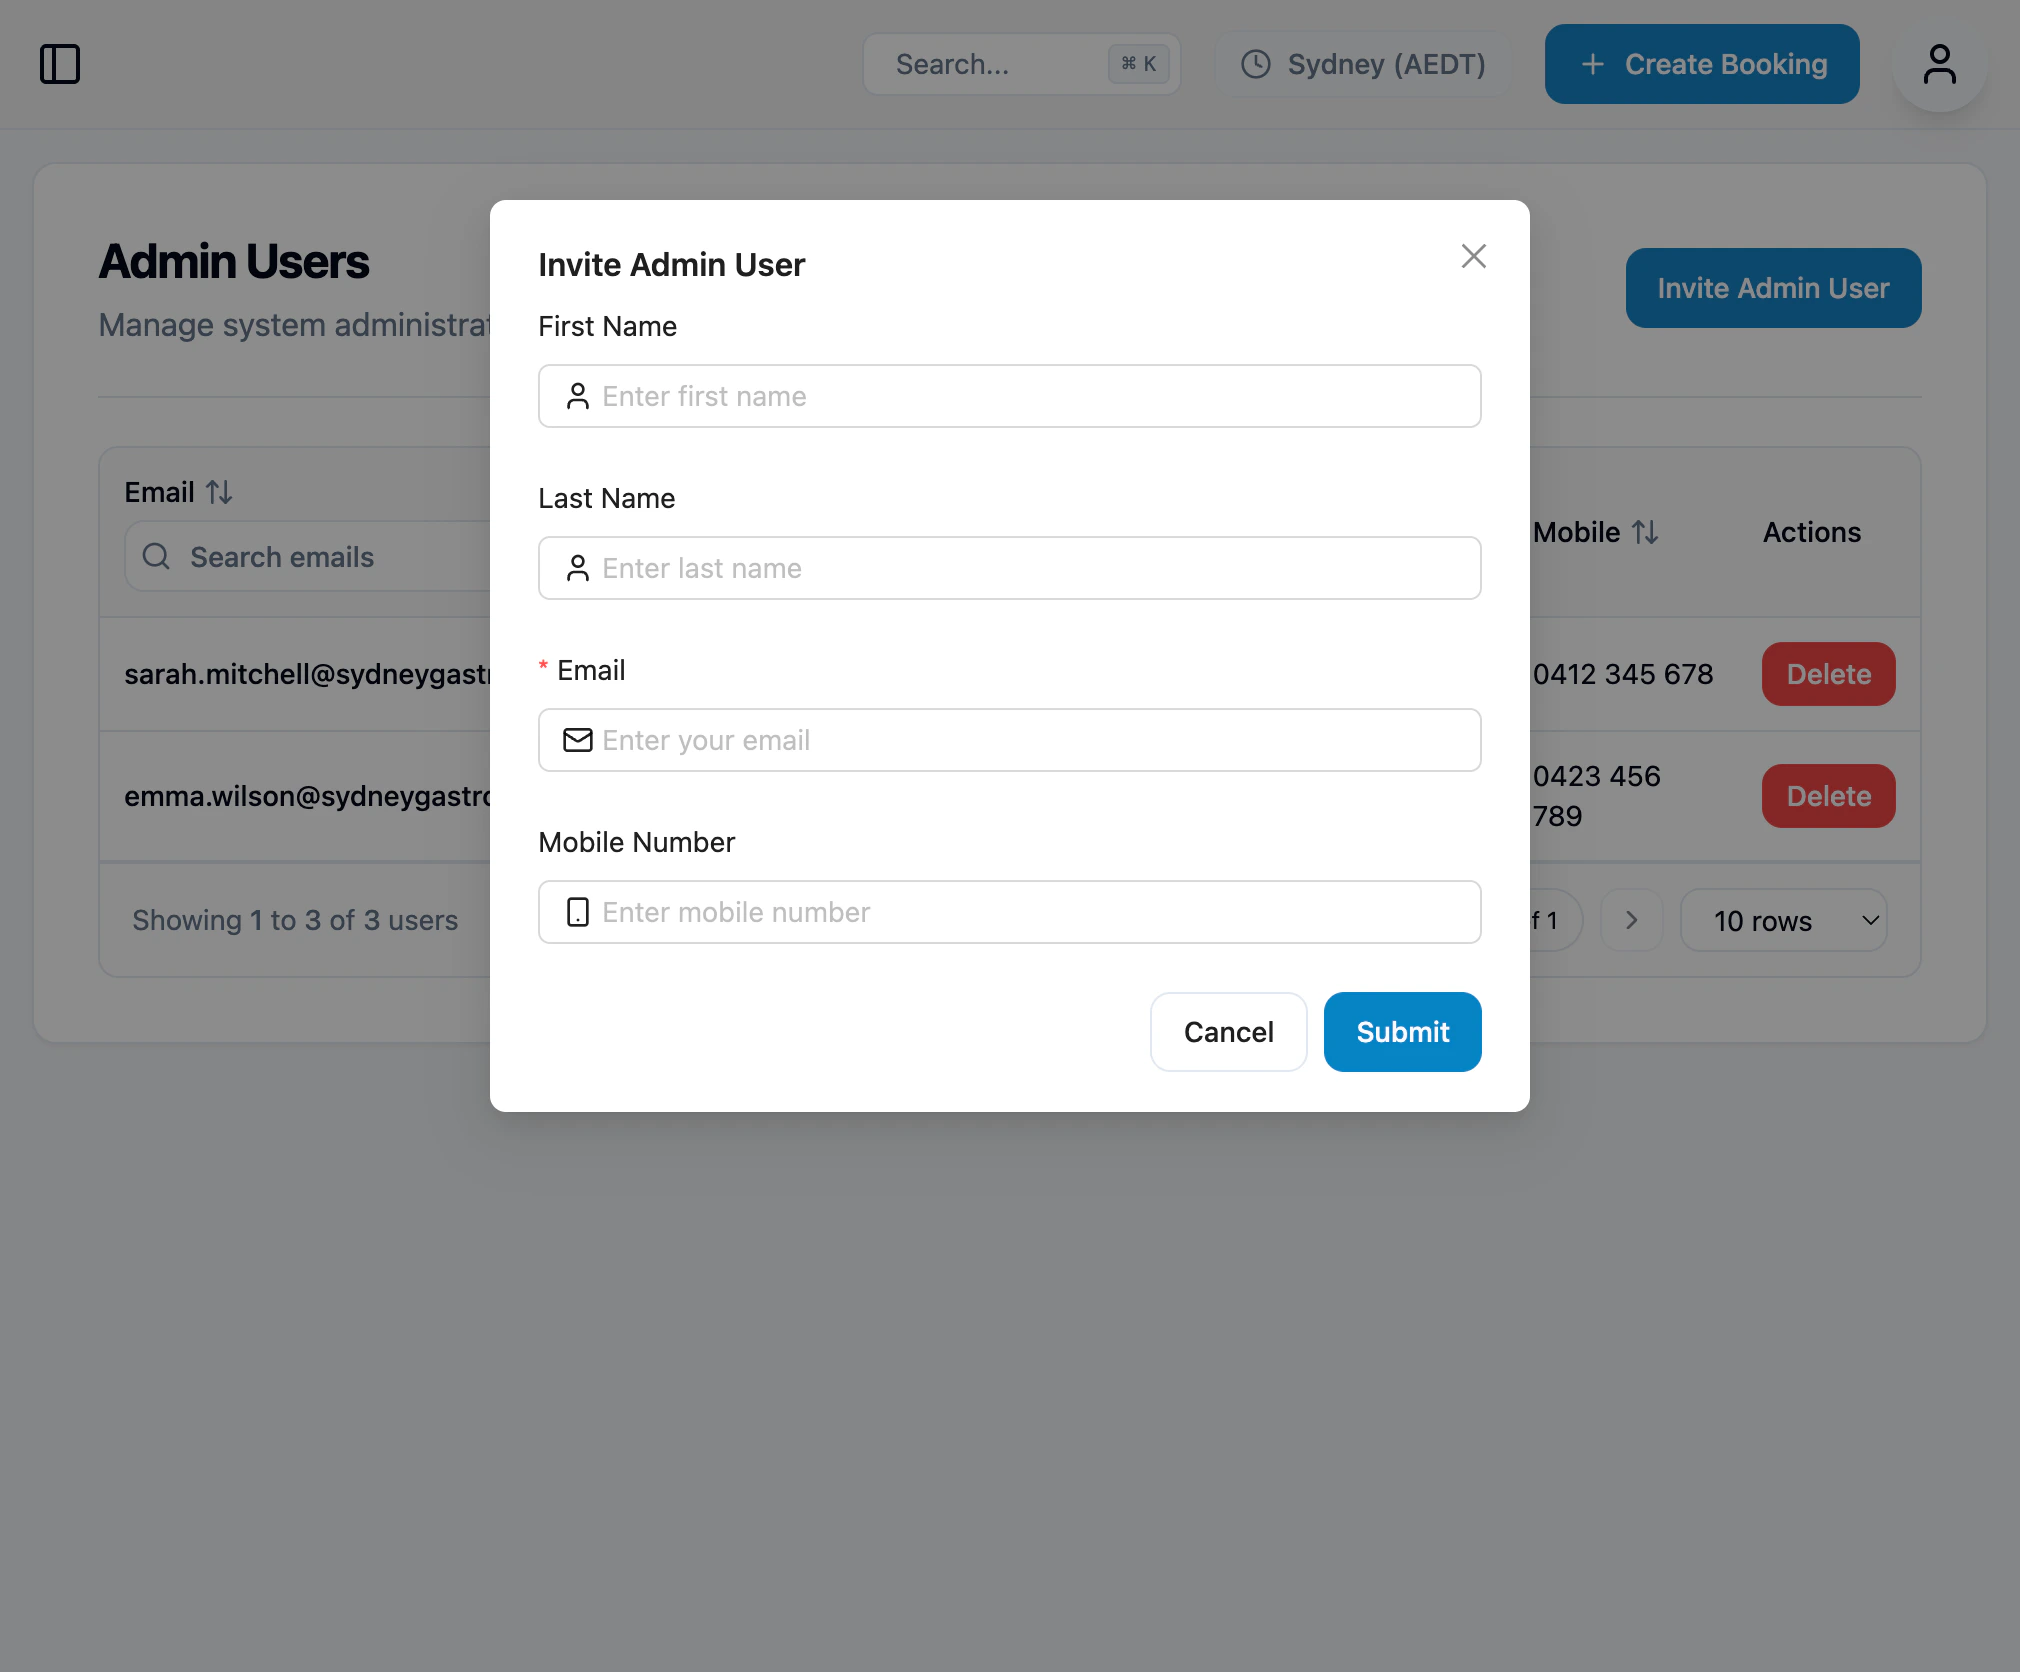Submit the Invite Admin User form
This screenshot has width=2020, height=1672.
(x=1401, y=1032)
